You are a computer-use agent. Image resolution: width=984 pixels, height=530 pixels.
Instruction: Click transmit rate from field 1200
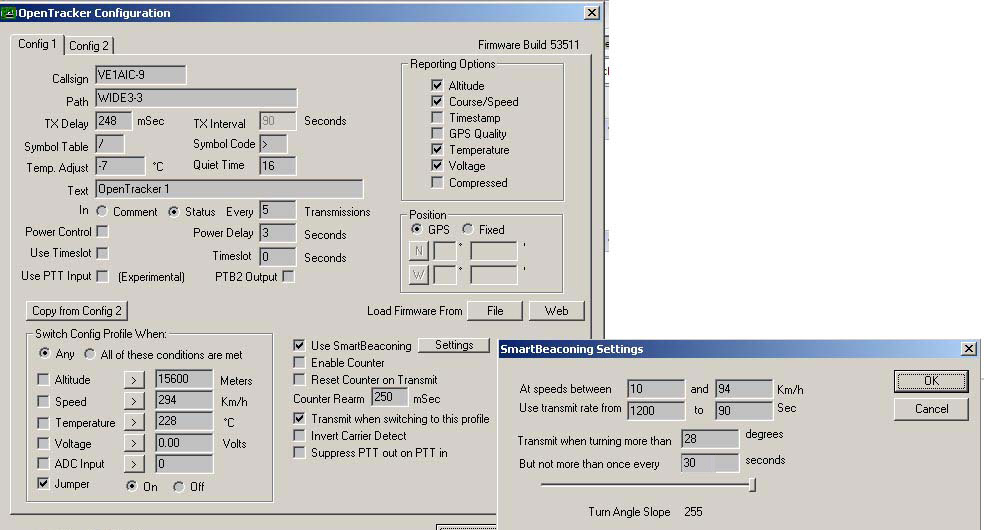(656, 410)
